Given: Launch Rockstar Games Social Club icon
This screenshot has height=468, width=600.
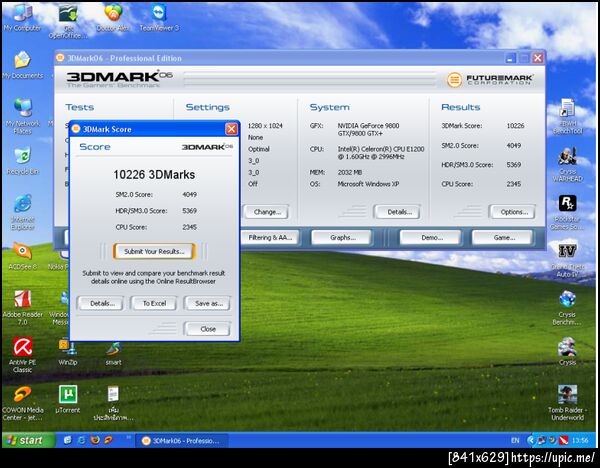Looking at the screenshot, I should point(567,212).
